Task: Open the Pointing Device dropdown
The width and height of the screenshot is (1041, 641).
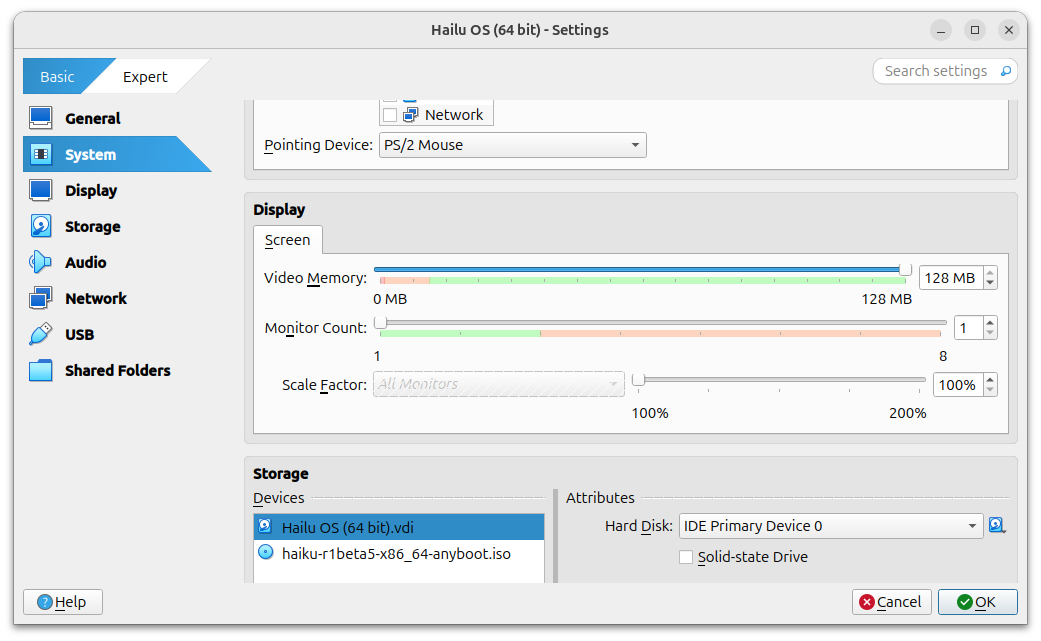Action: tap(513, 145)
